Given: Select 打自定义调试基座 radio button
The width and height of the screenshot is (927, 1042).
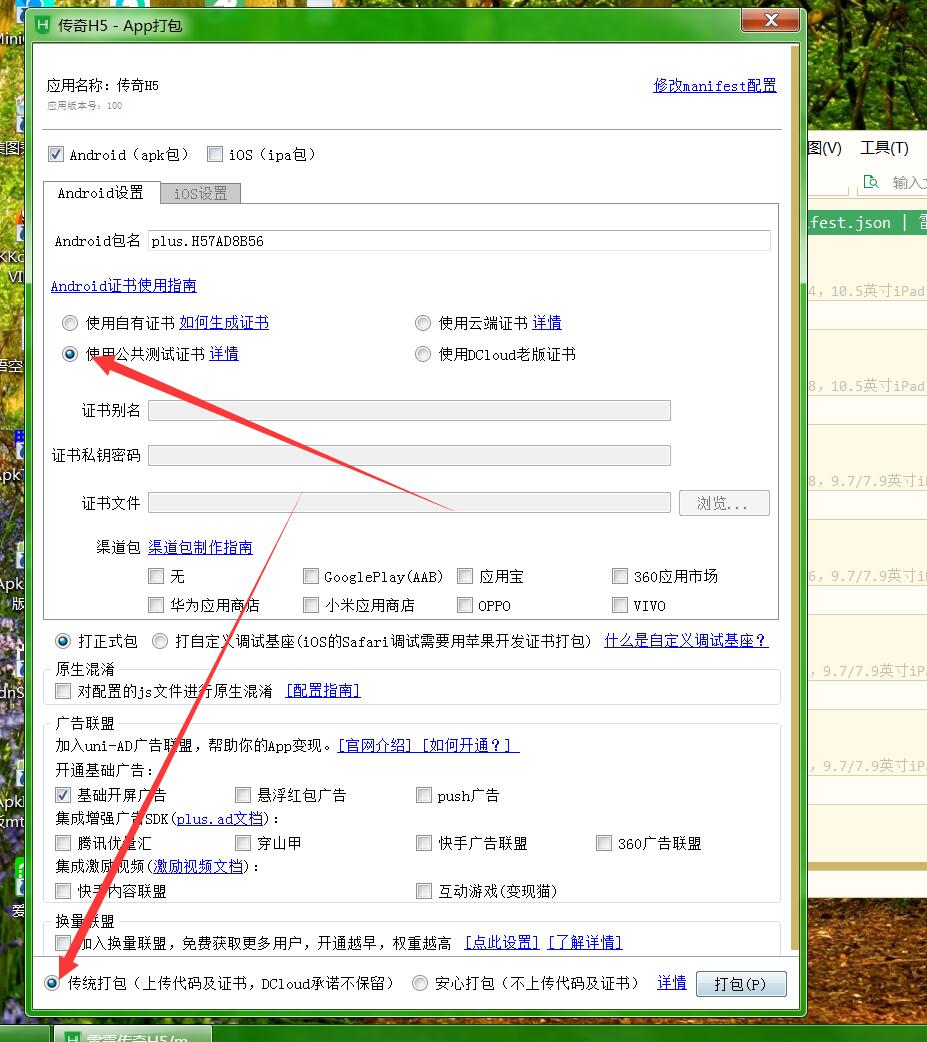Looking at the screenshot, I should (x=160, y=641).
